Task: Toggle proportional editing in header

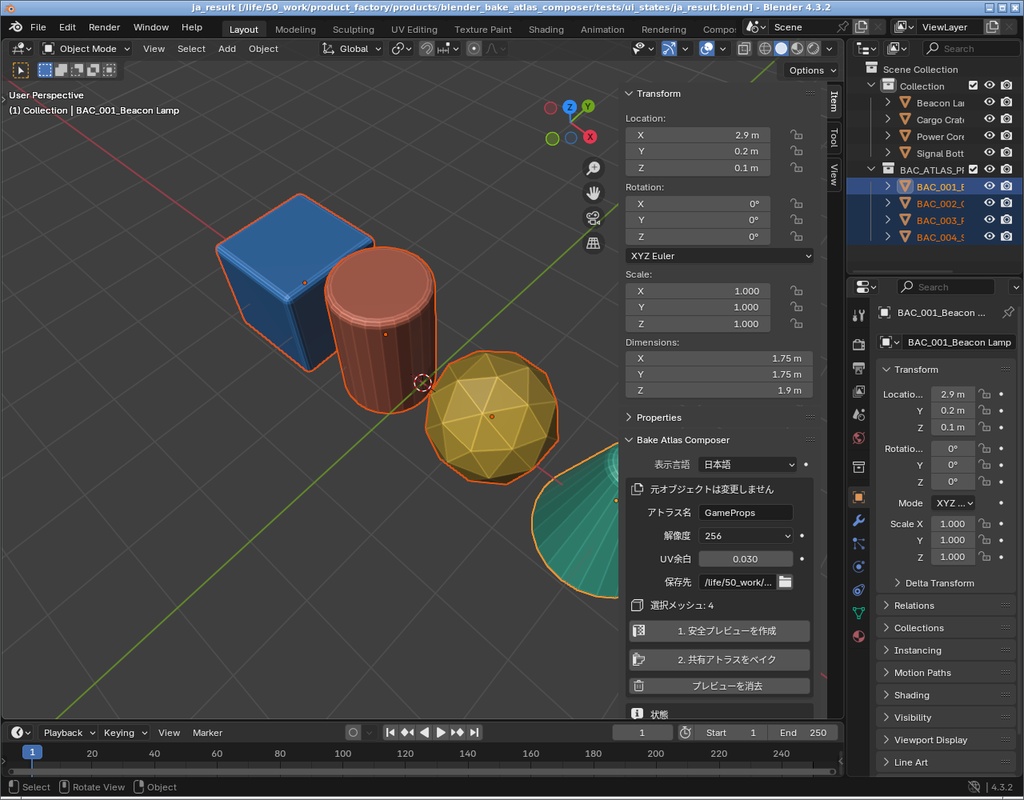Action: click(x=475, y=48)
